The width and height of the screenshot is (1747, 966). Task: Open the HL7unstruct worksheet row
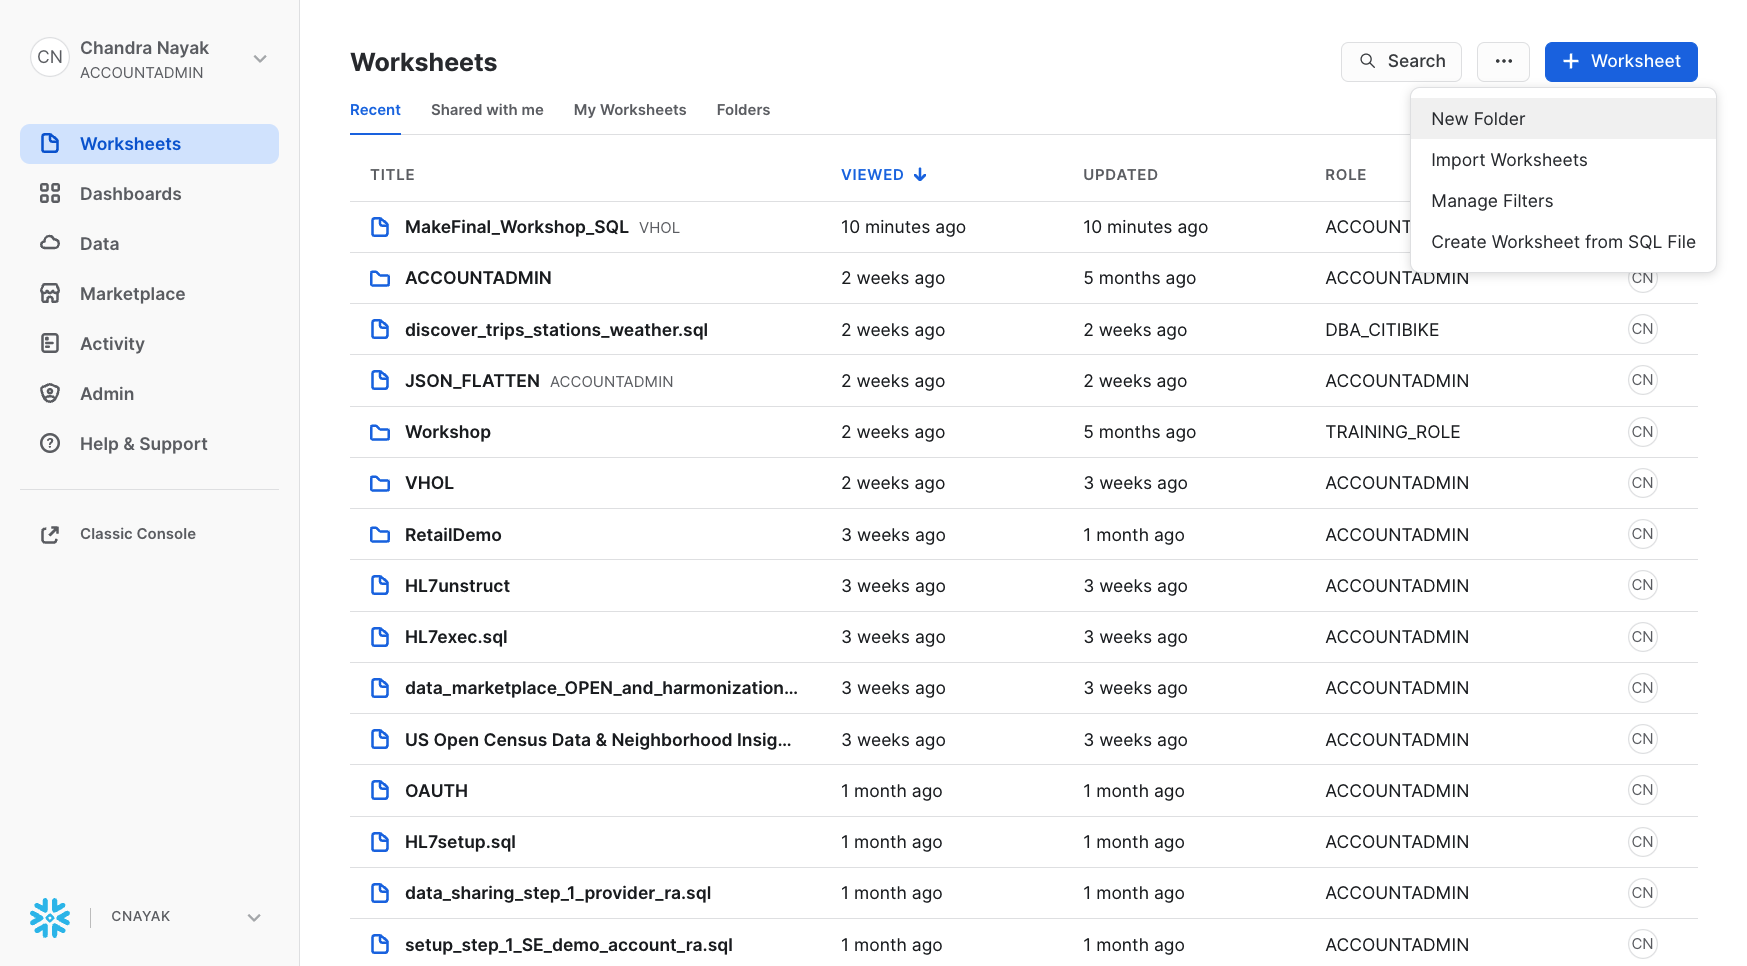click(457, 586)
